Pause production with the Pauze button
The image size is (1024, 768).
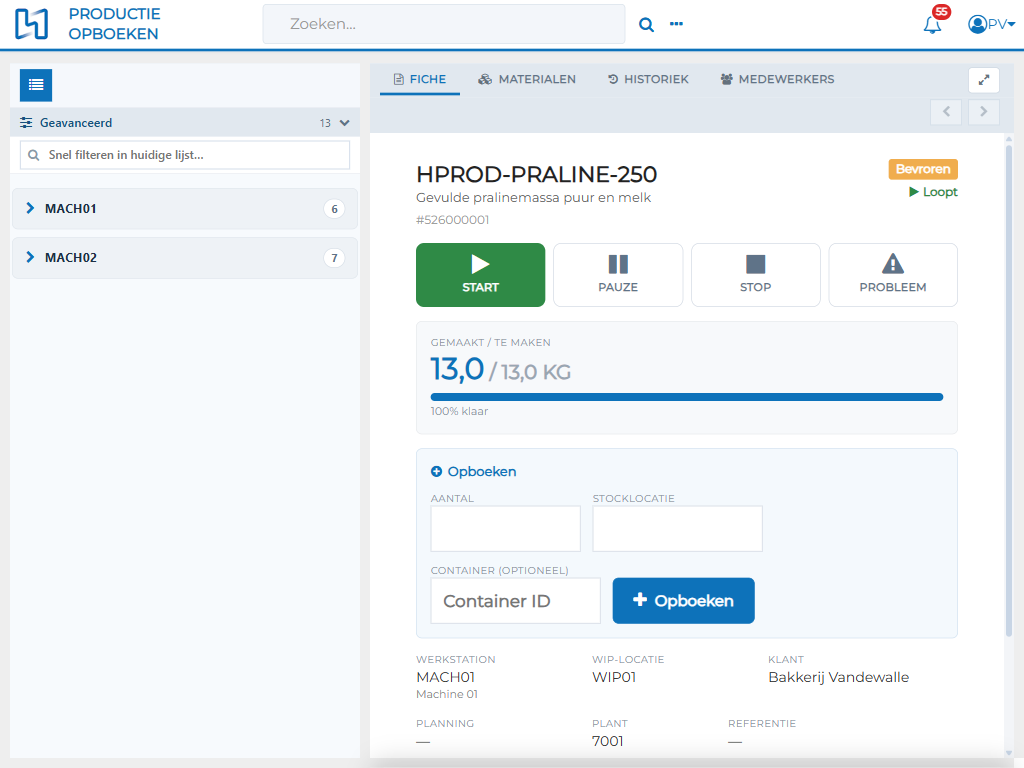(x=618, y=275)
